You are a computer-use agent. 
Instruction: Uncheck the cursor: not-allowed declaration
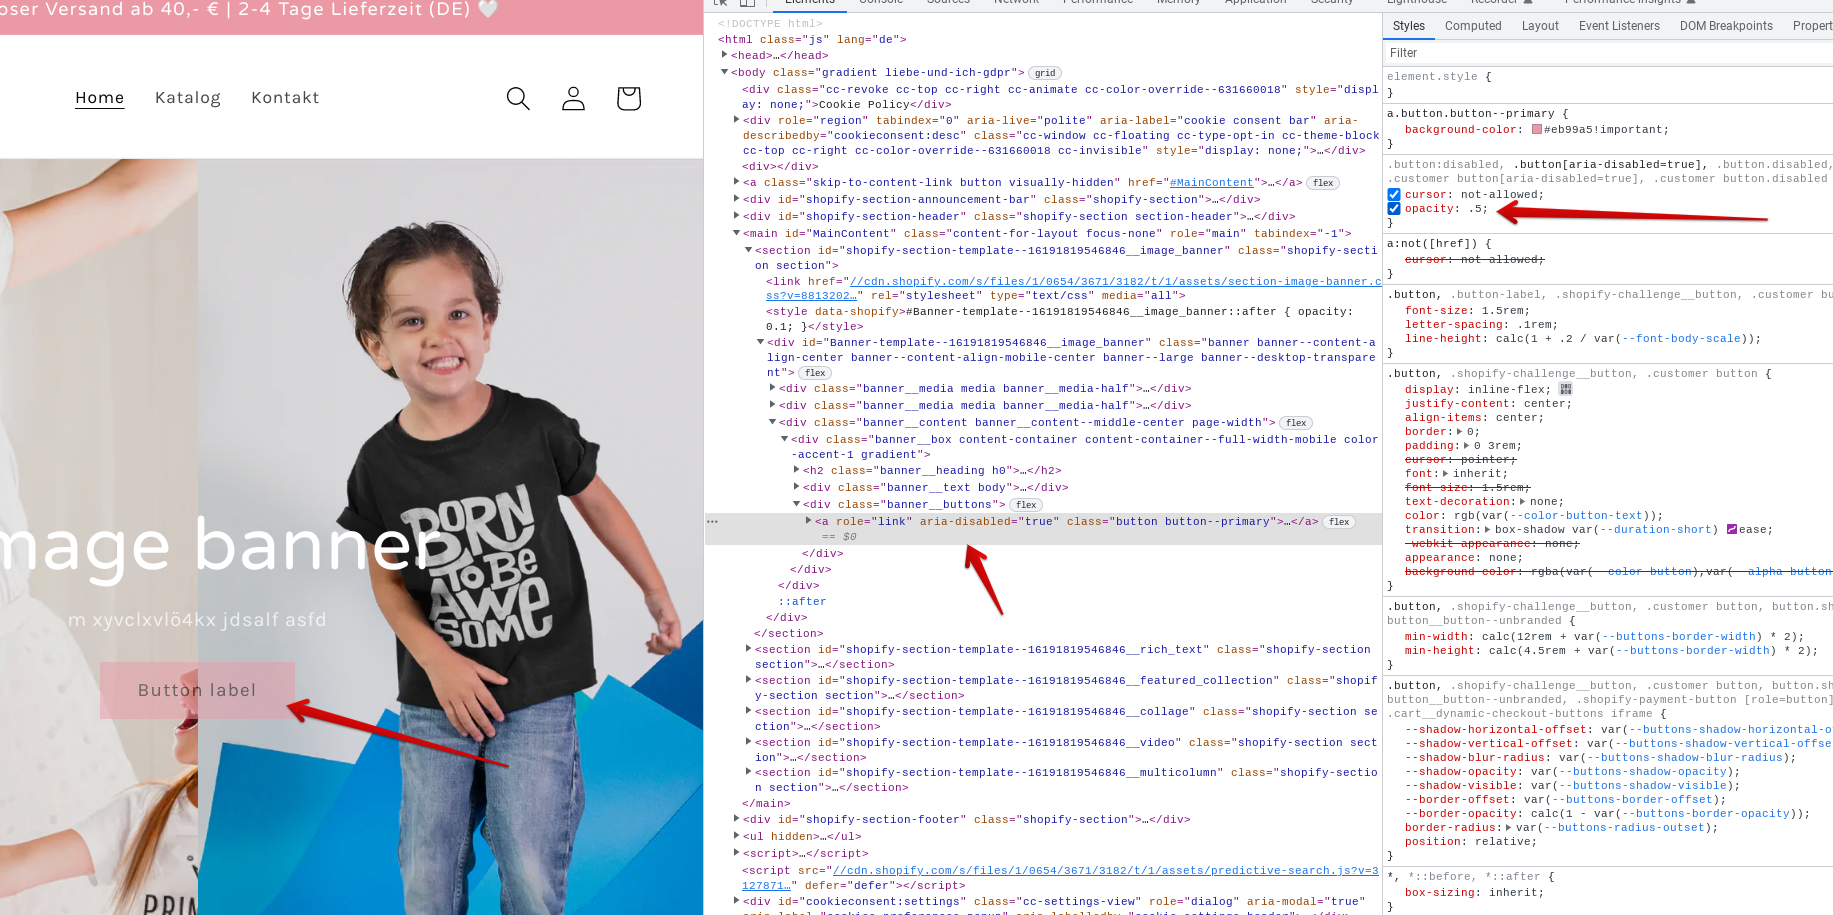[x=1394, y=195]
